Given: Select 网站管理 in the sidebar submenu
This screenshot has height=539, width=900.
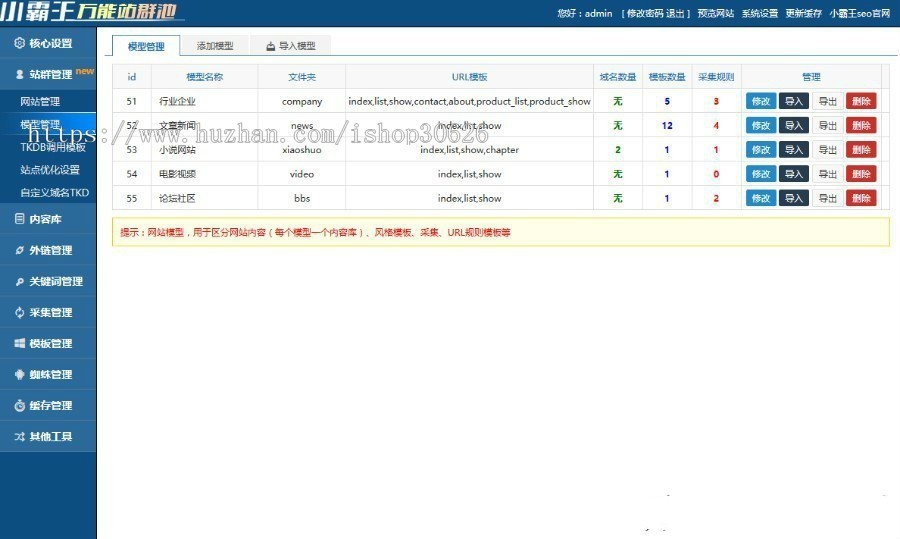Looking at the screenshot, I should tap(40, 102).
